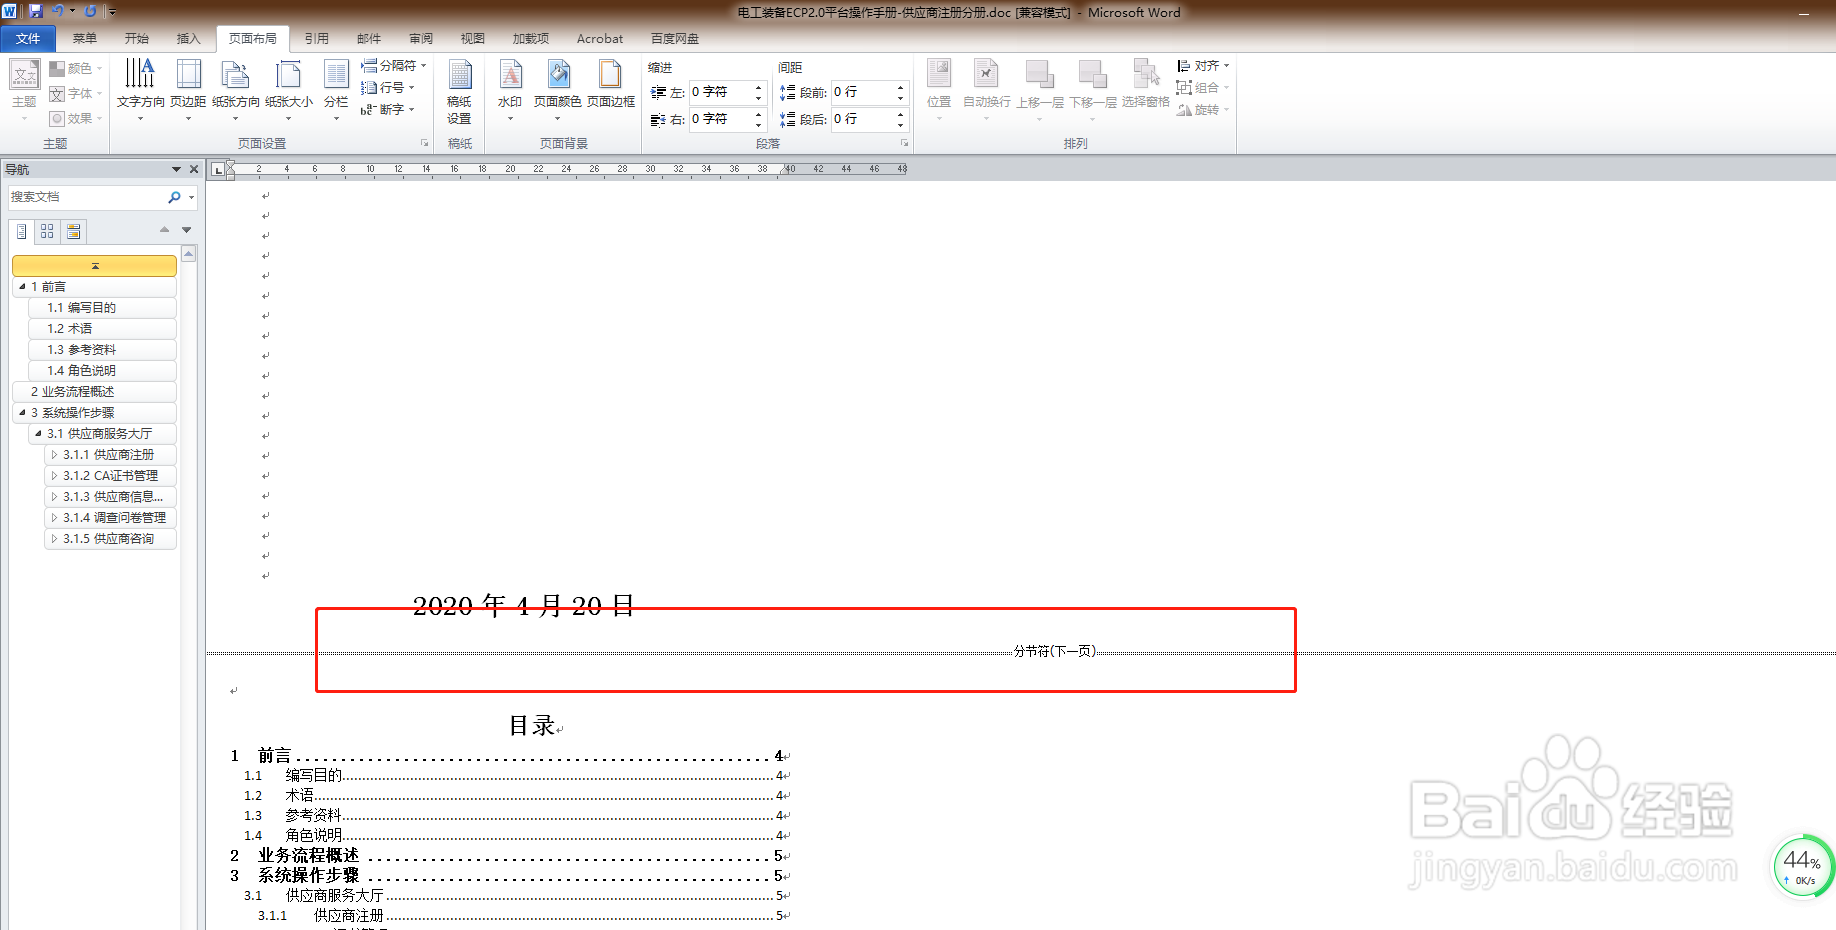Viewport: 1836px width, 930px height.
Task: Open the navigation pane options dropdown arrow
Action: click(176, 169)
